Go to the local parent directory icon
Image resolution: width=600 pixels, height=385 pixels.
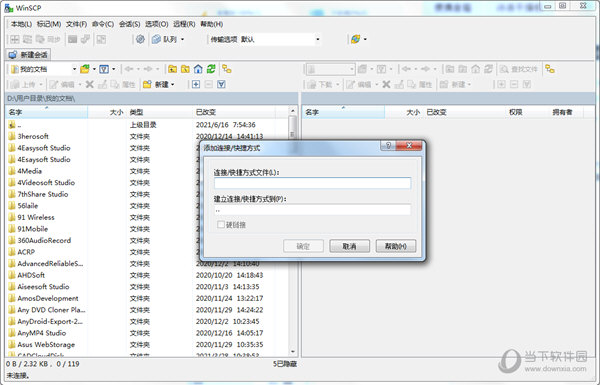[x=173, y=69]
